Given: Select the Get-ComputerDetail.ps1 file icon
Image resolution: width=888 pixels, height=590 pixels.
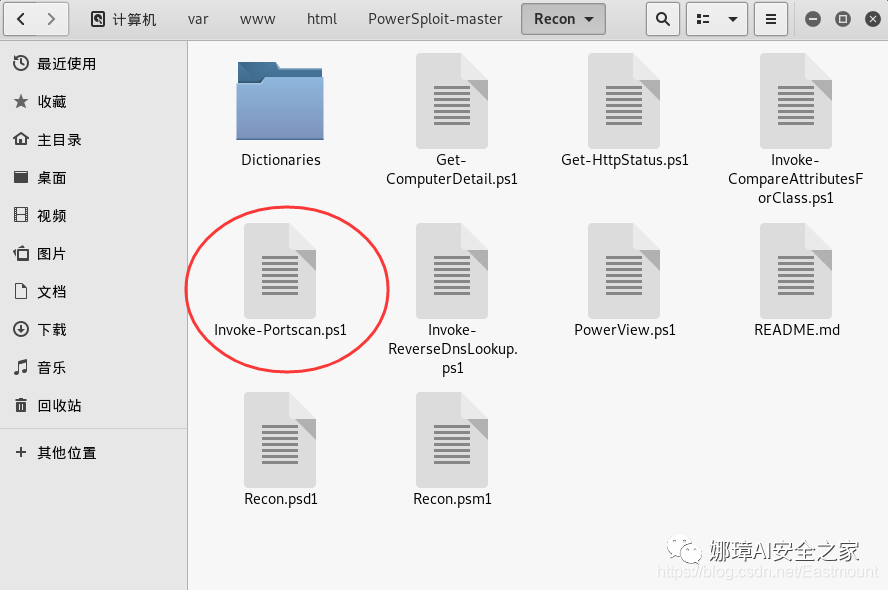Looking at the screenshot, I should point(452,101).
